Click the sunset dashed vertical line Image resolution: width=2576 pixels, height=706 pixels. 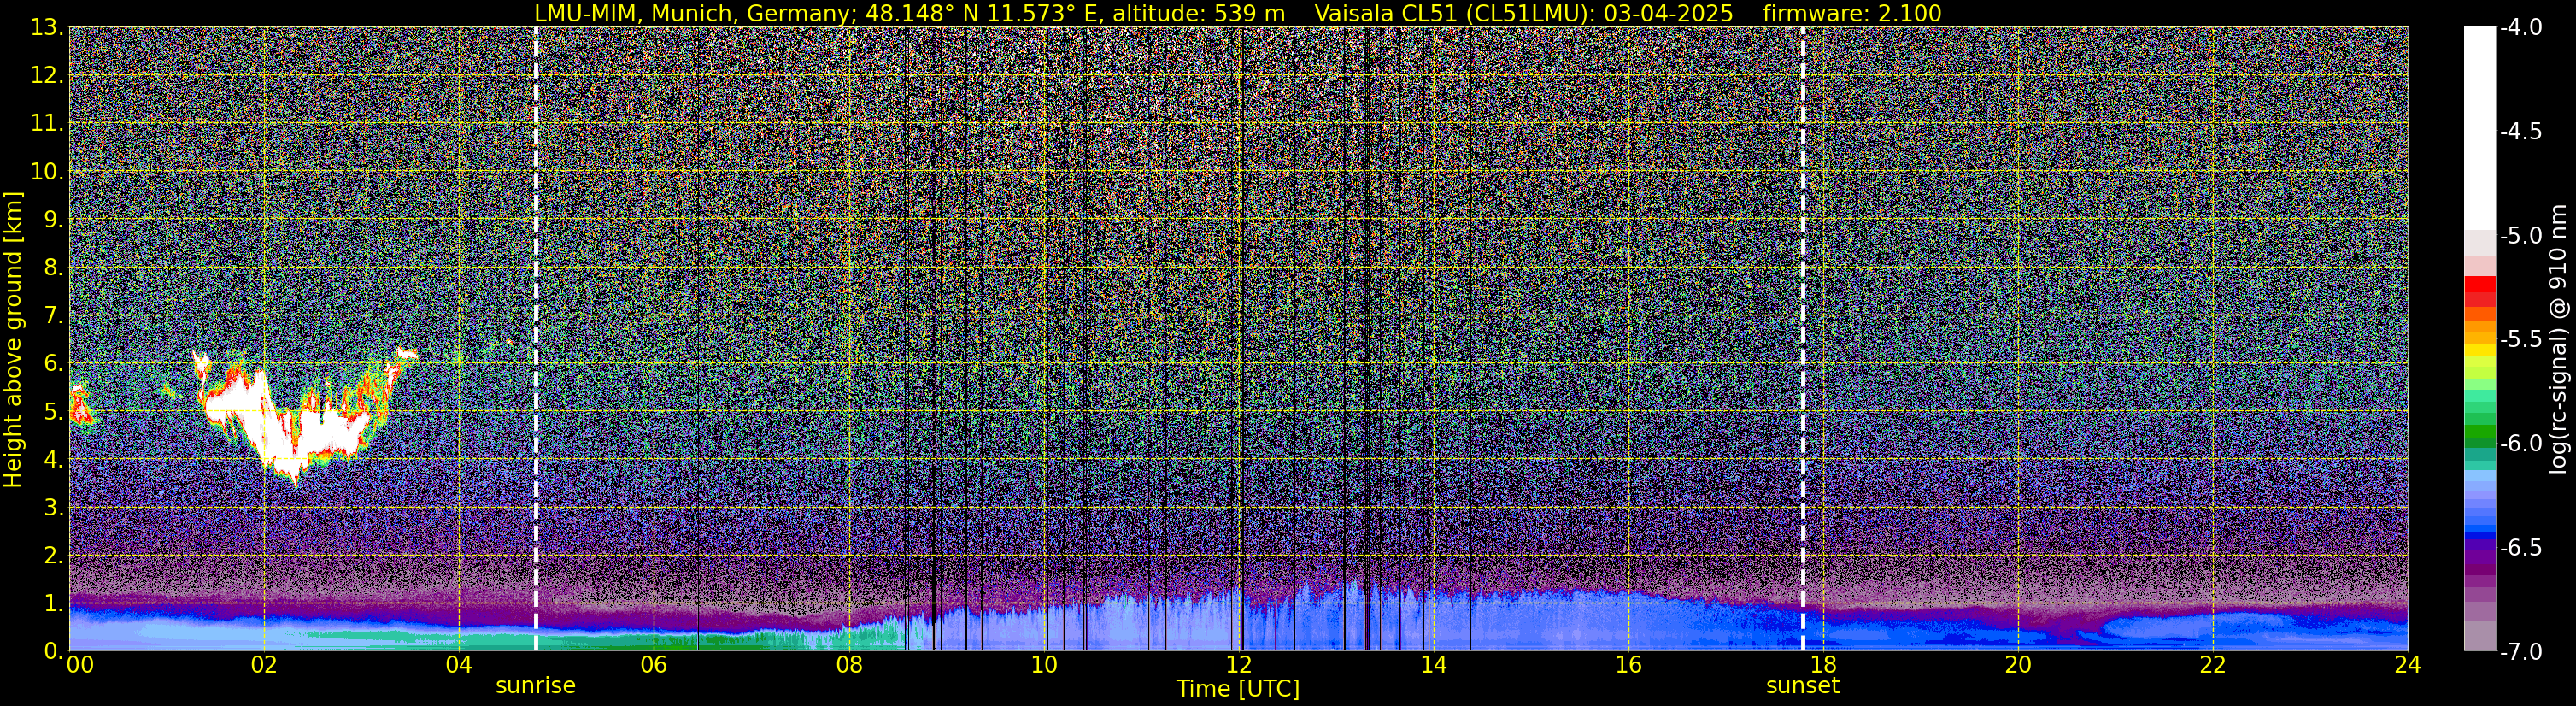click(x=1803, y=339)
